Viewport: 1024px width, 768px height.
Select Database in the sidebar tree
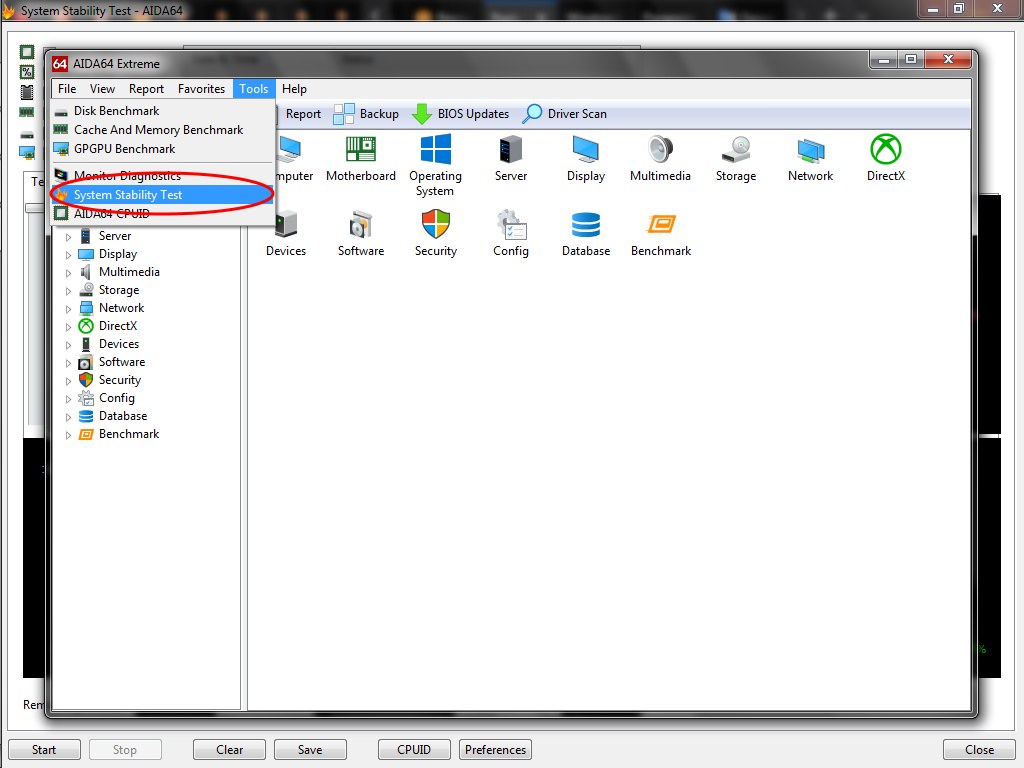tap(123, 416)
